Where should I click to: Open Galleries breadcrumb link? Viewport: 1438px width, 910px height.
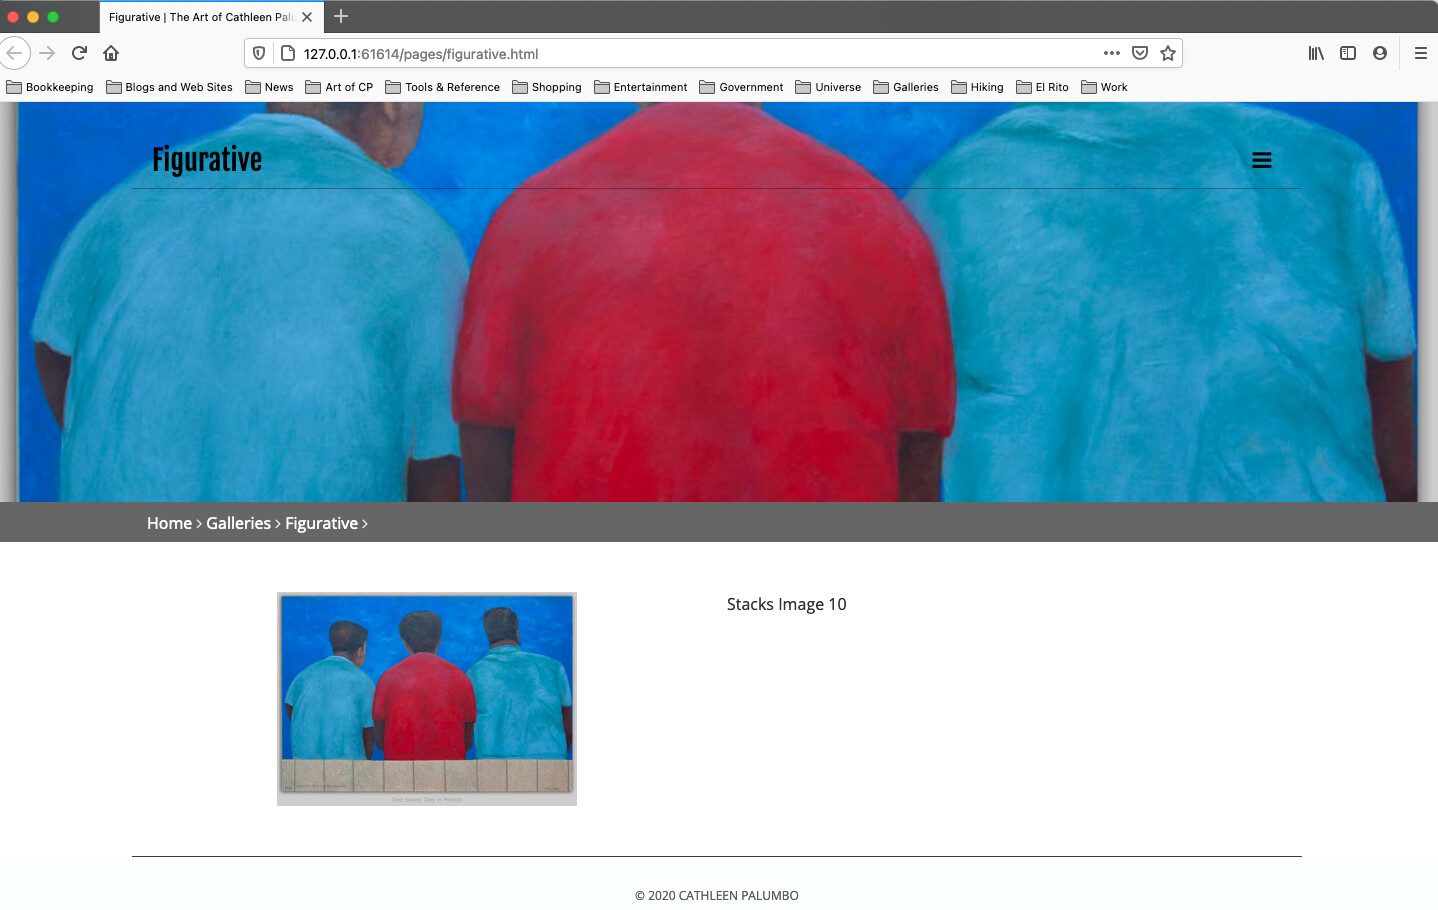238,523
